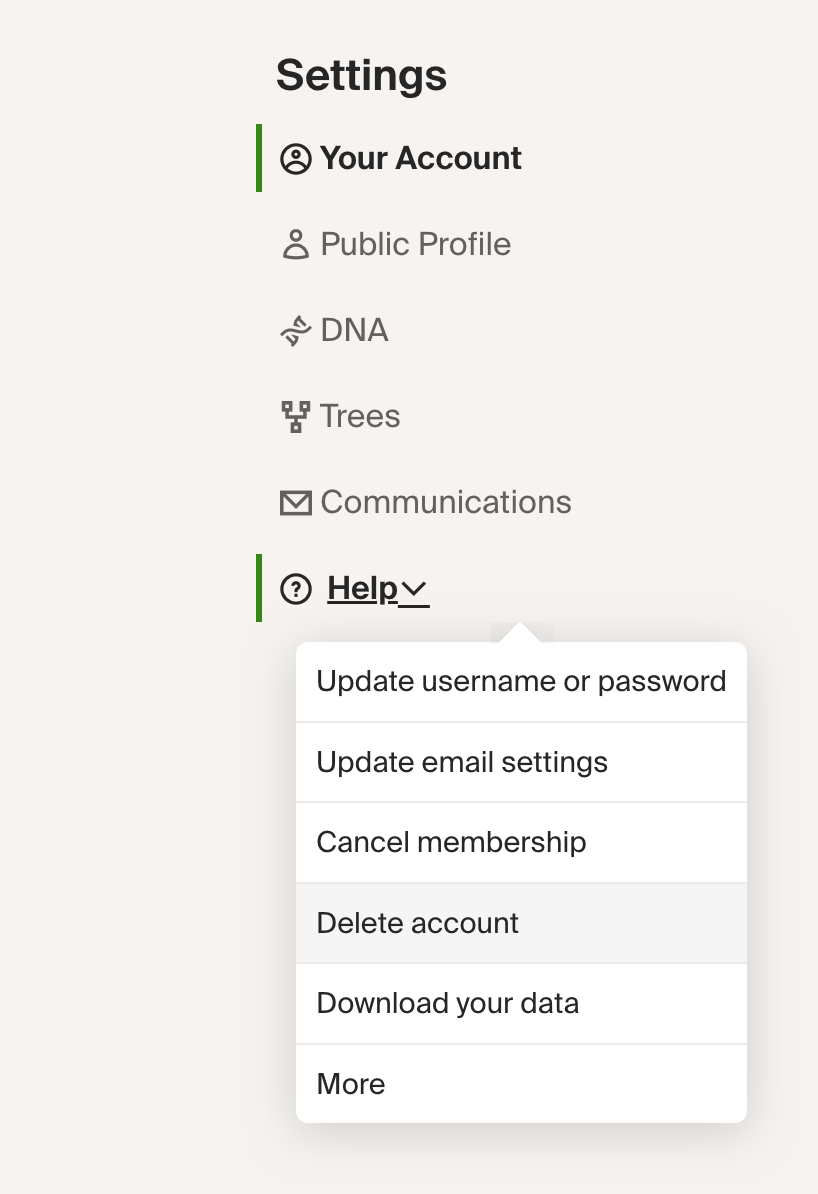Click the Communications envelope icon

coord(296,503)
